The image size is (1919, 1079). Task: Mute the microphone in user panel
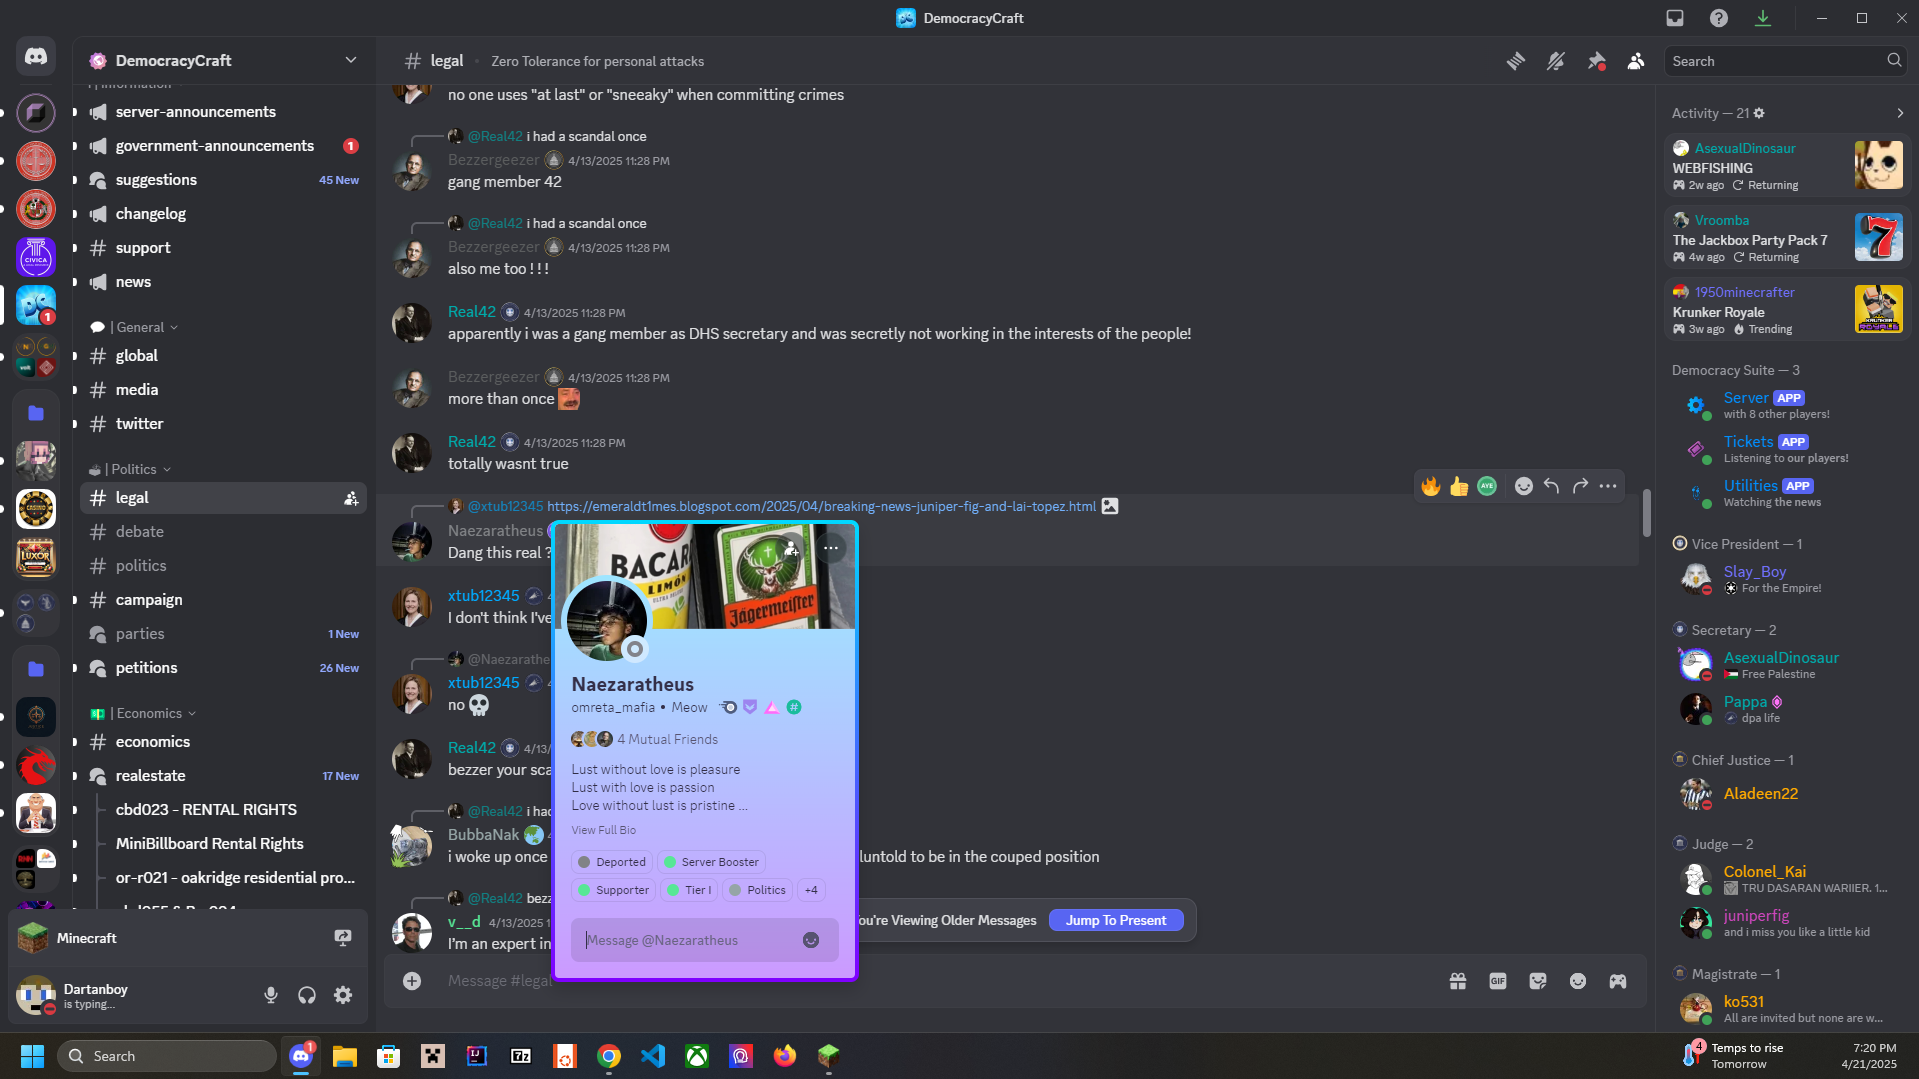tap(271, 995)
